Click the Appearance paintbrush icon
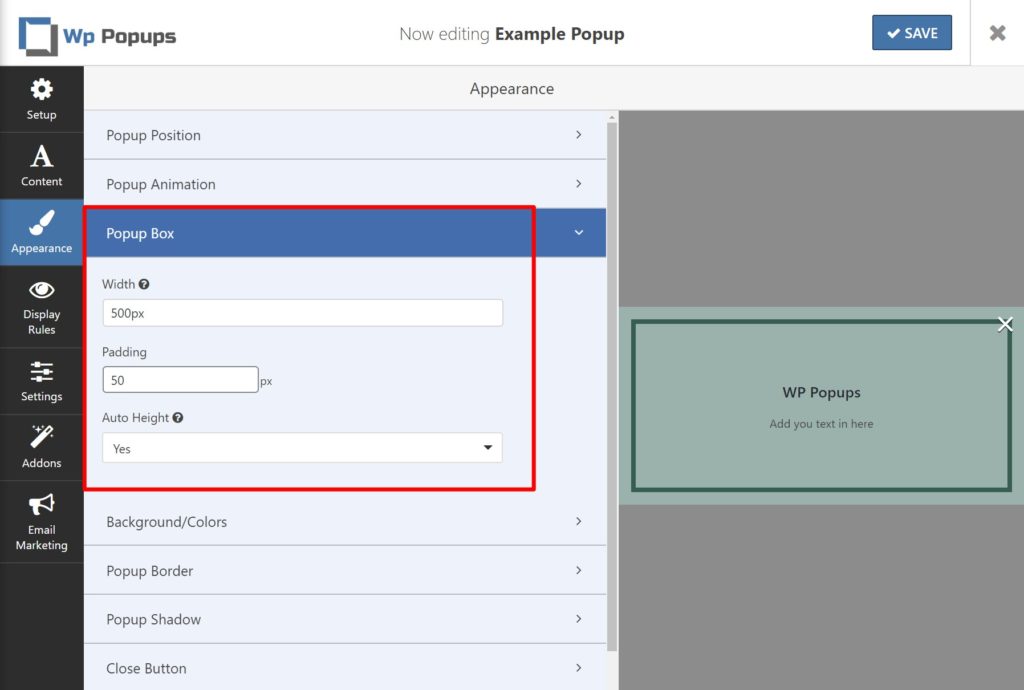 point(42,223)
